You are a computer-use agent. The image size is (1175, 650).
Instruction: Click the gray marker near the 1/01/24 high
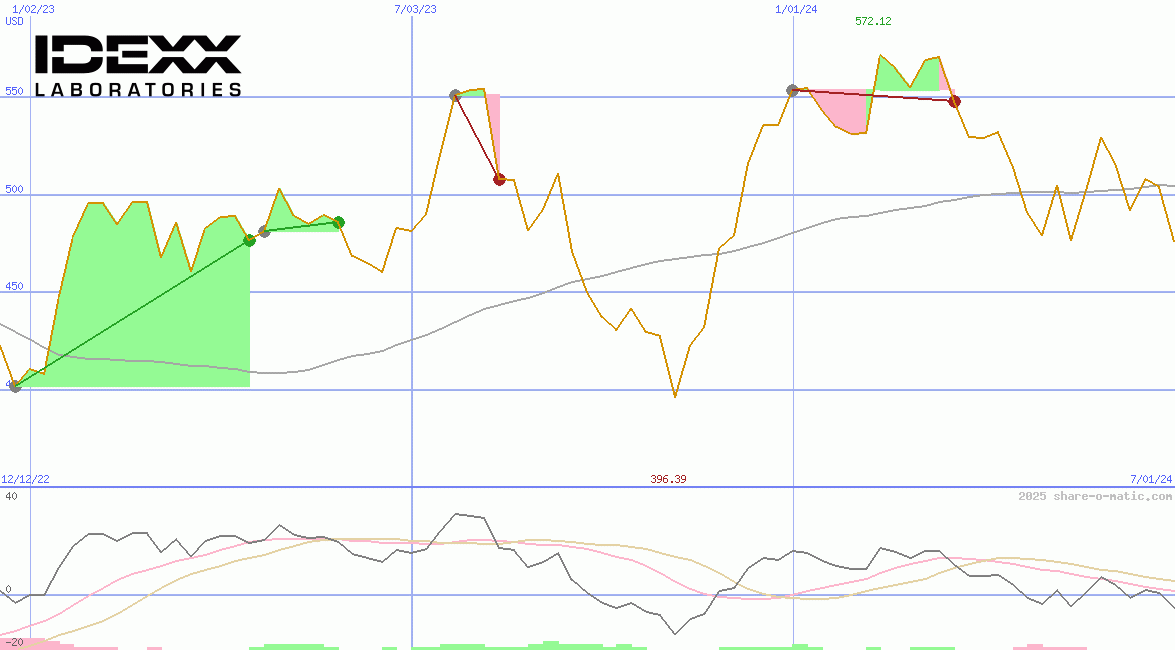pyautogui.click(x=791, y=89)
